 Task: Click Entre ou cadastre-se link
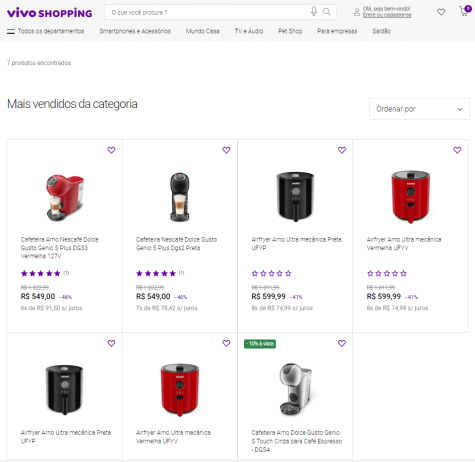[387, 15]
